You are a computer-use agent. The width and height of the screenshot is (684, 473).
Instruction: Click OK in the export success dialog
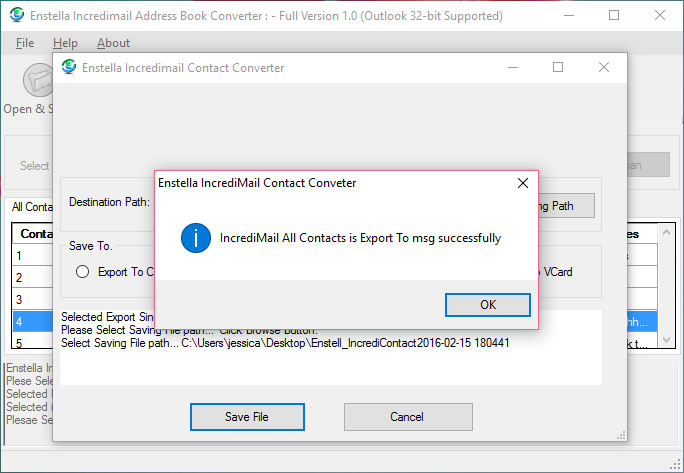point(487,304)
